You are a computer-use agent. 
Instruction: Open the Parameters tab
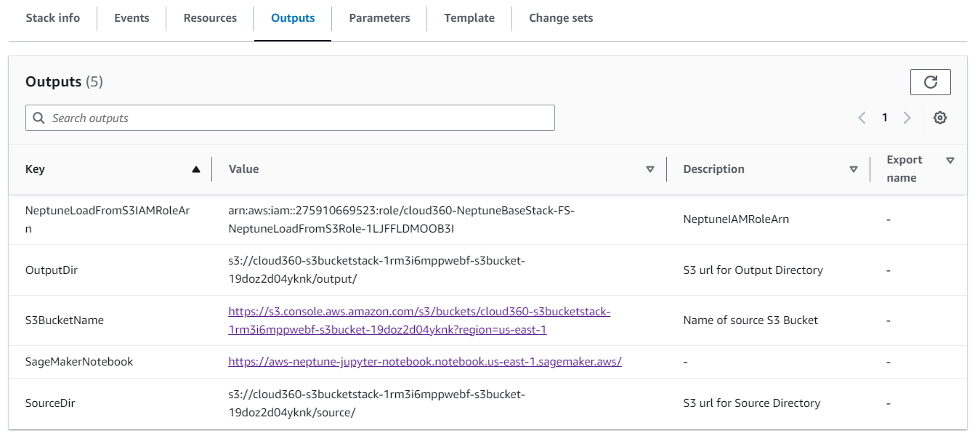coord(379,18)
